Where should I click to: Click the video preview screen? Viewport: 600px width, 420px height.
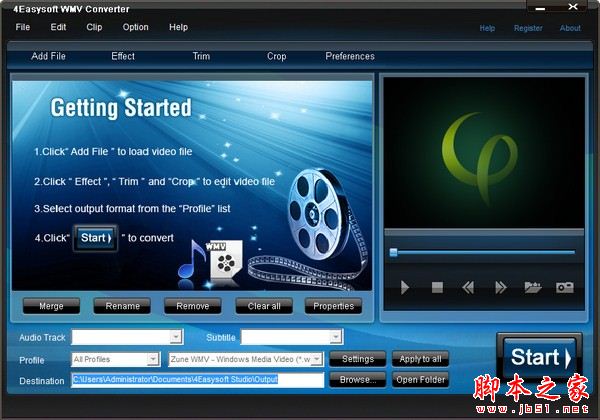tap(484, 152)
